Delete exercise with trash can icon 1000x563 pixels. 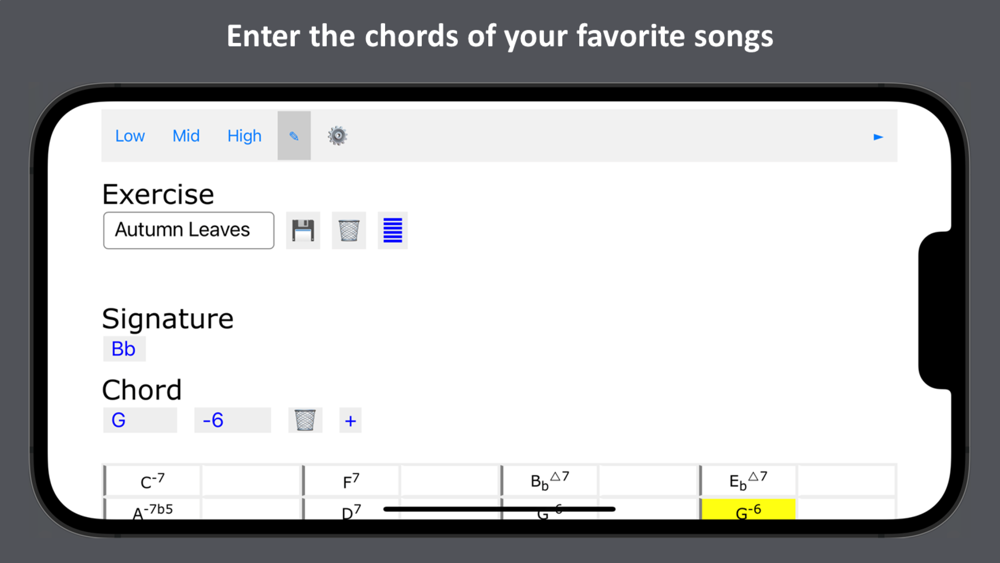349,230
